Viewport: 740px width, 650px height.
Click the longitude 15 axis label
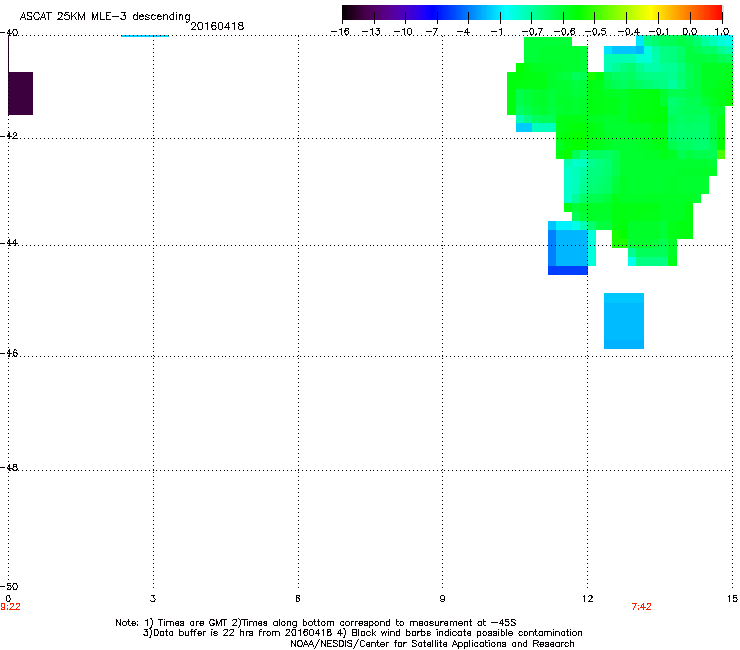pyautogui.click(x=732, y=599)
